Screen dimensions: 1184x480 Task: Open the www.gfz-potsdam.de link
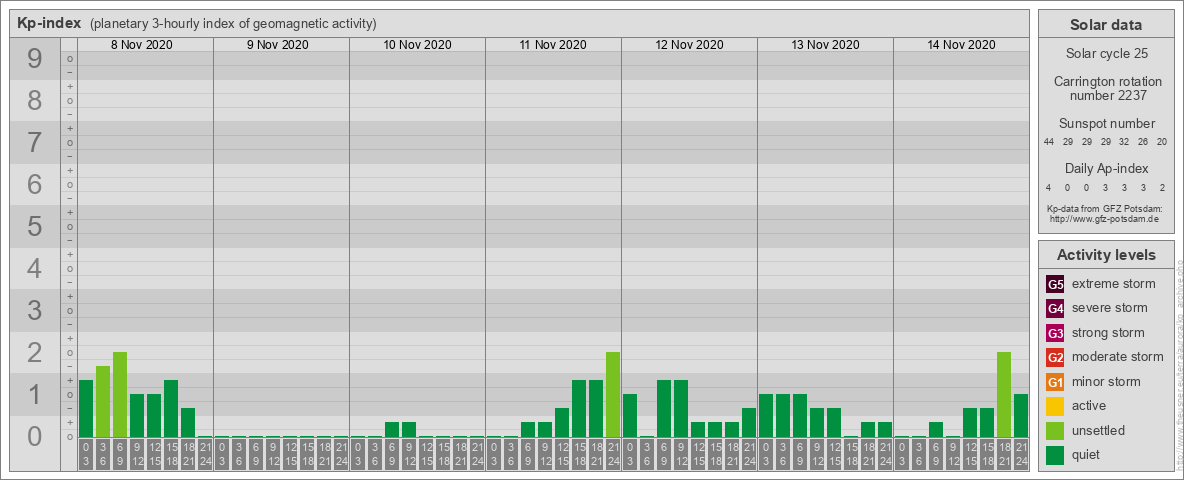click(x=1105, y=219)
